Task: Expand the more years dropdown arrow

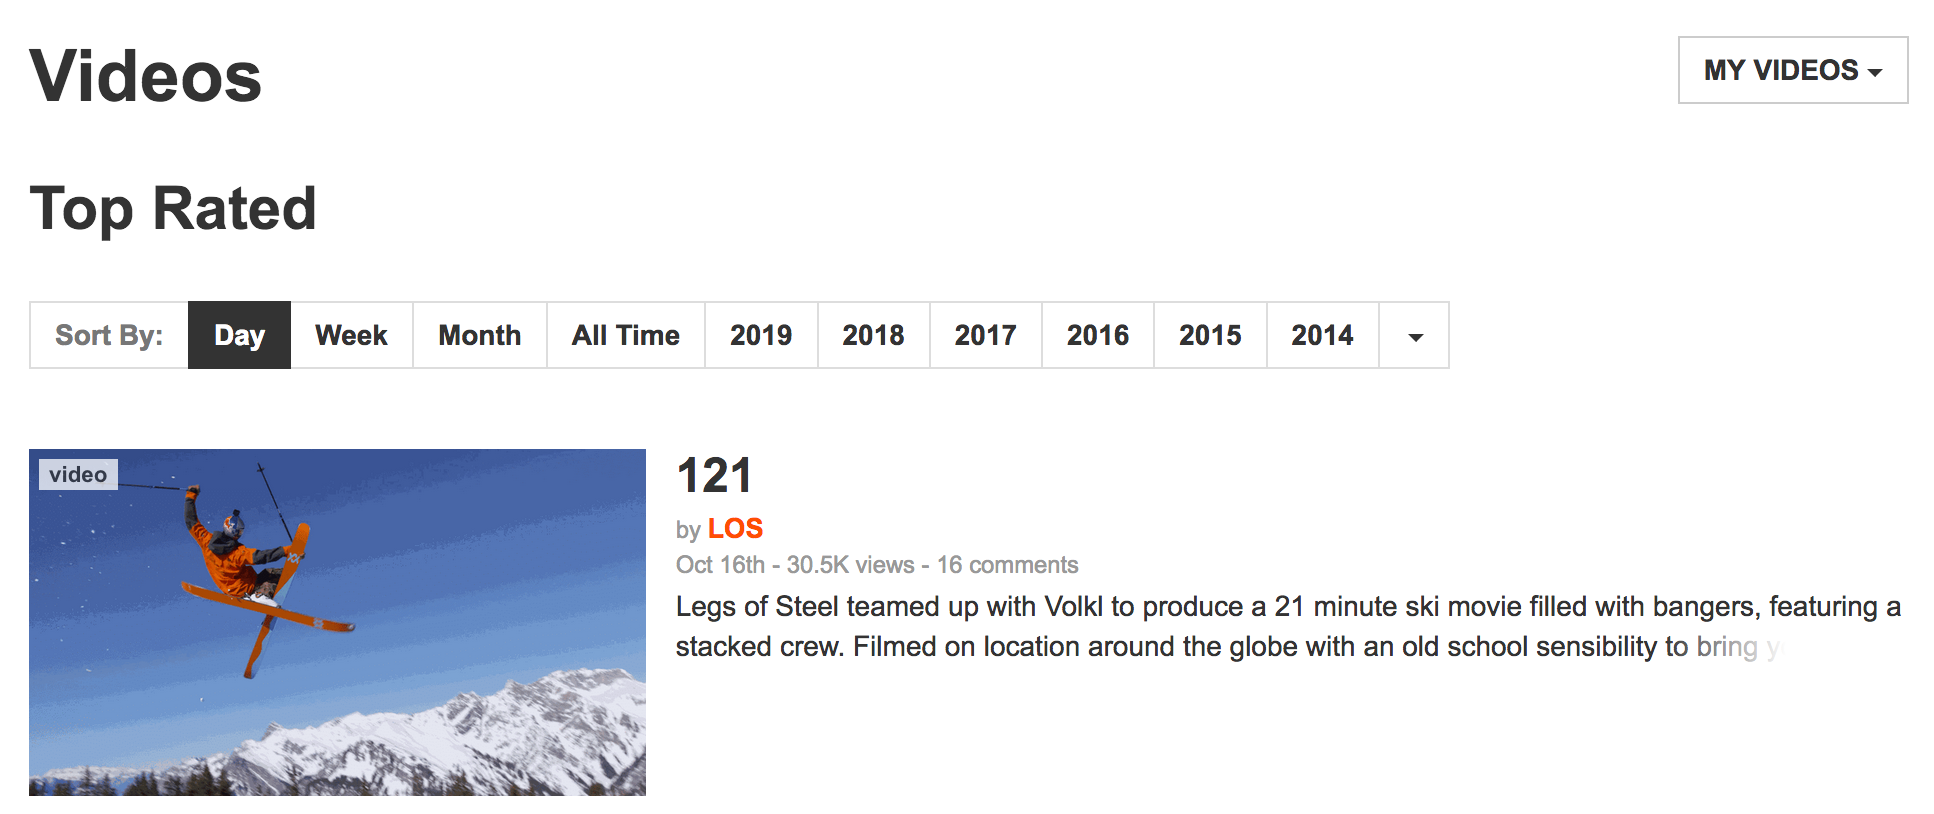Action: (x=1414, y=336)
